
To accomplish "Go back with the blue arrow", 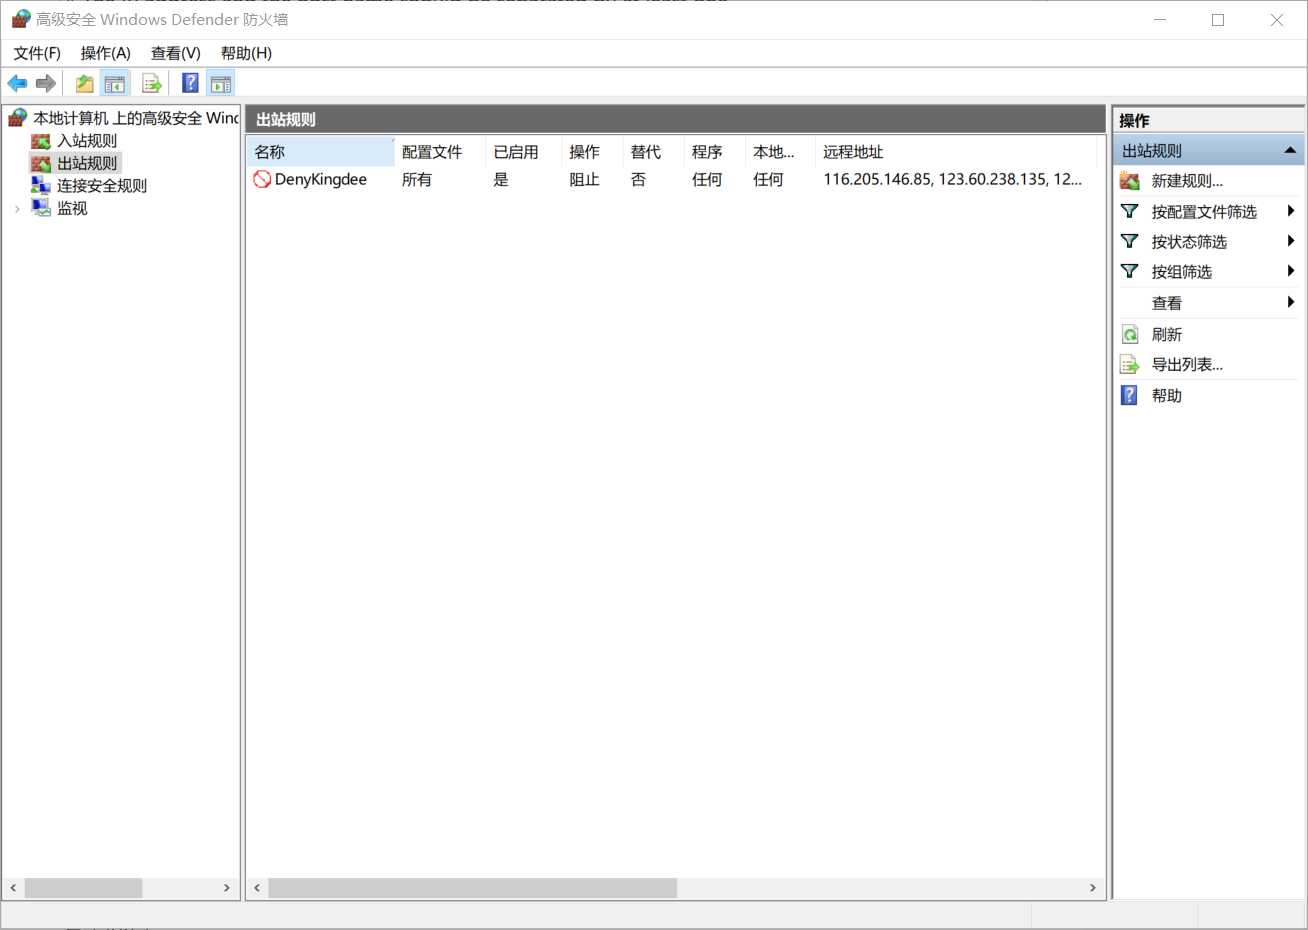I will coord(17,83).
